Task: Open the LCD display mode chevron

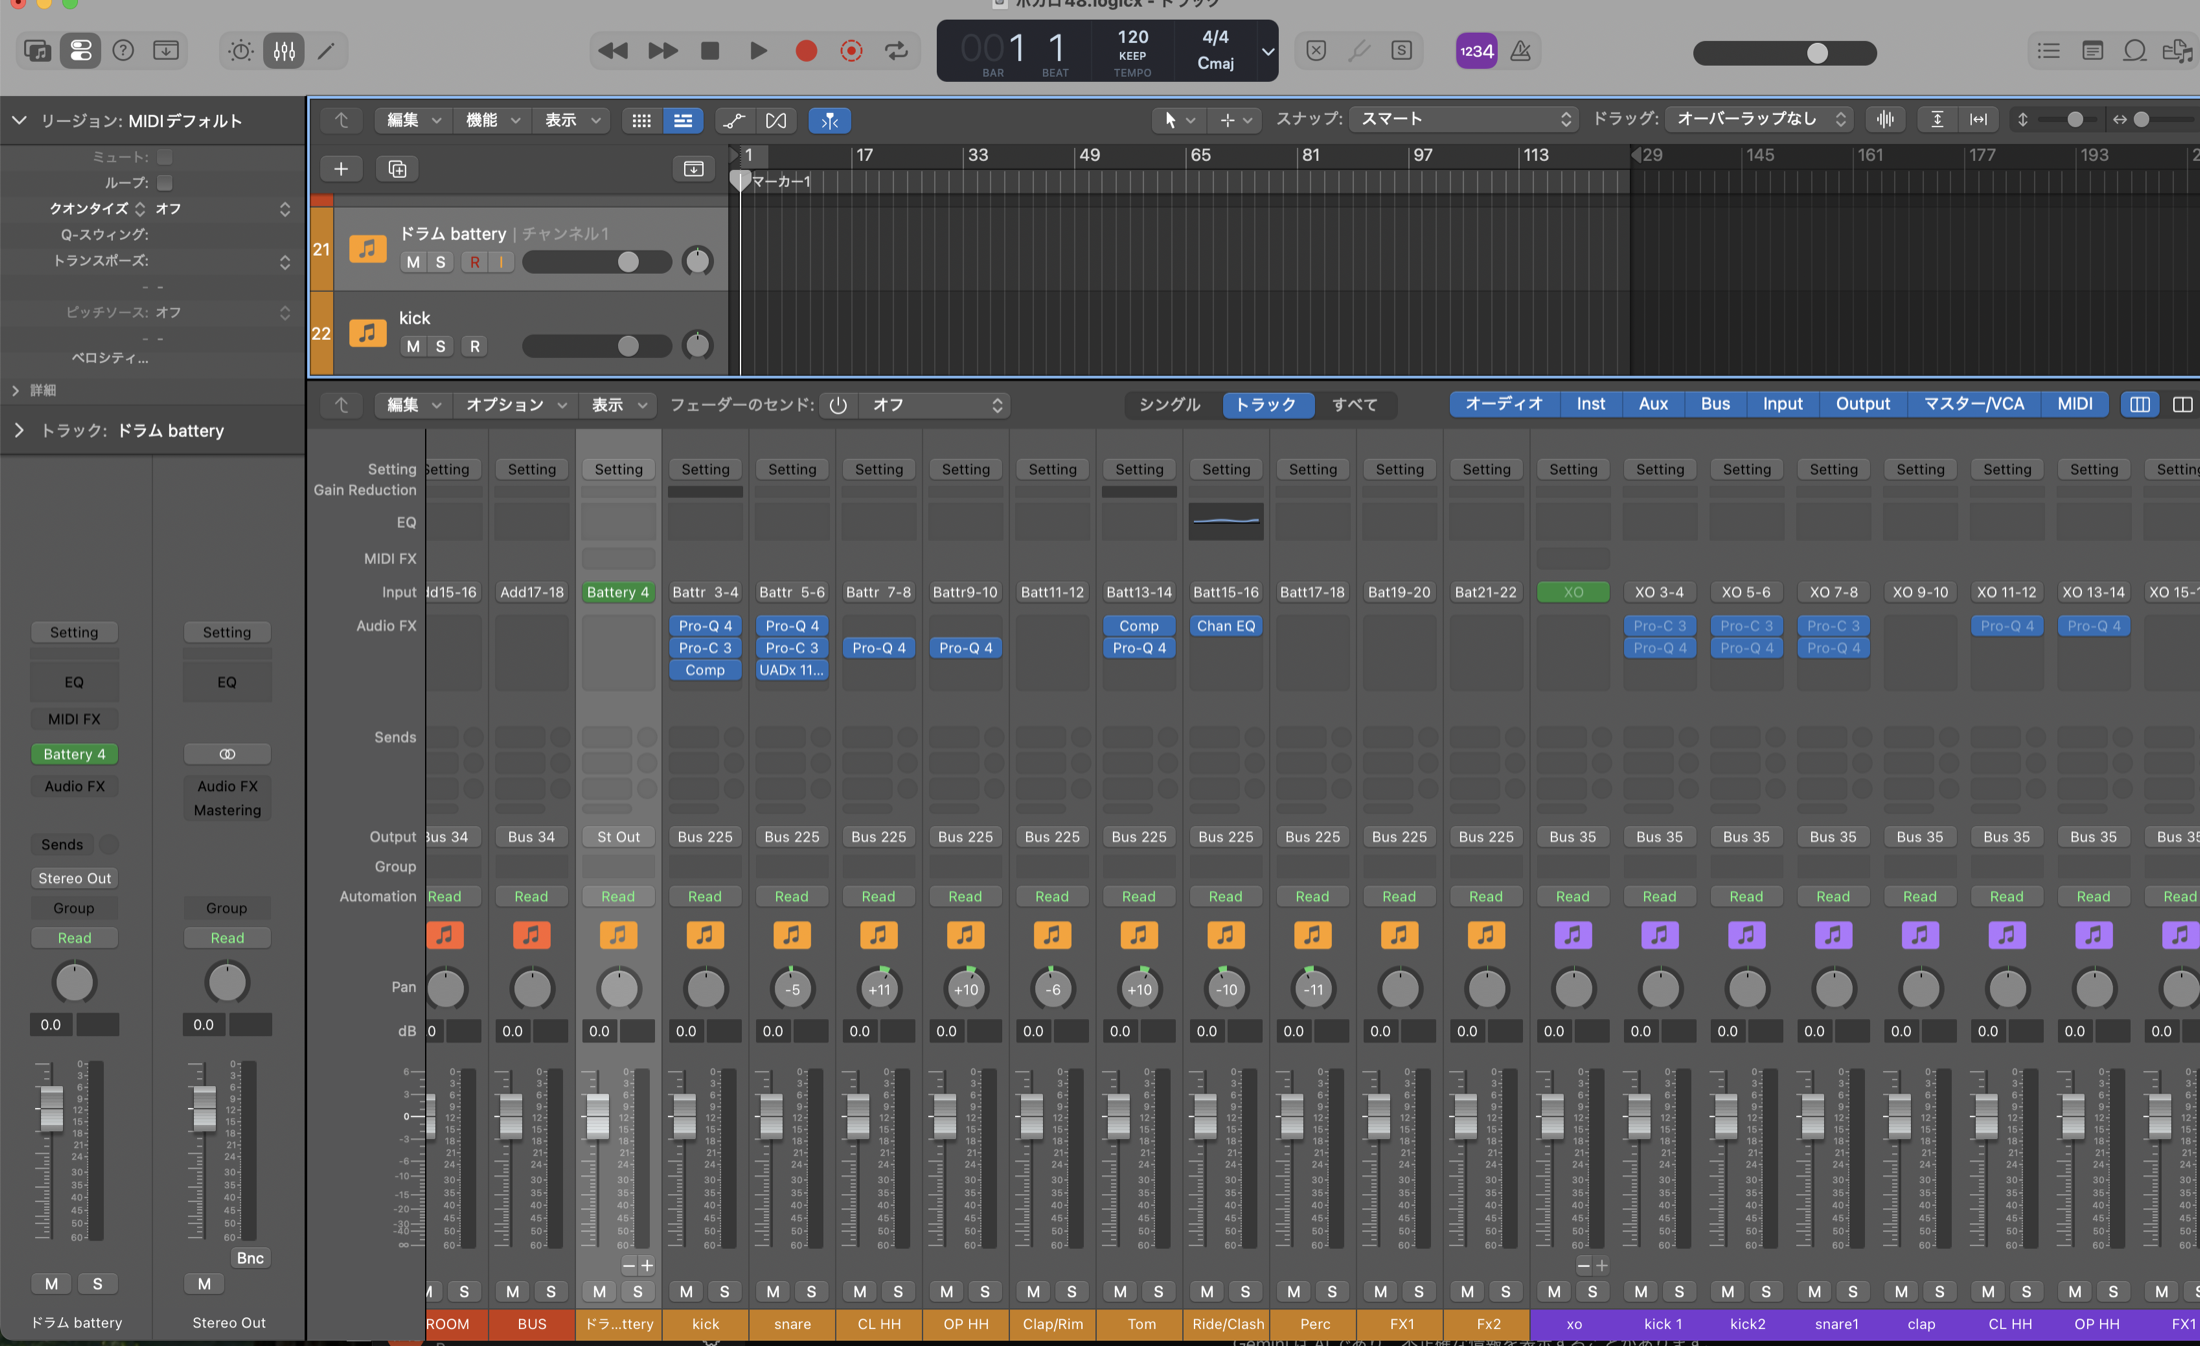Action: [1268, 51]
